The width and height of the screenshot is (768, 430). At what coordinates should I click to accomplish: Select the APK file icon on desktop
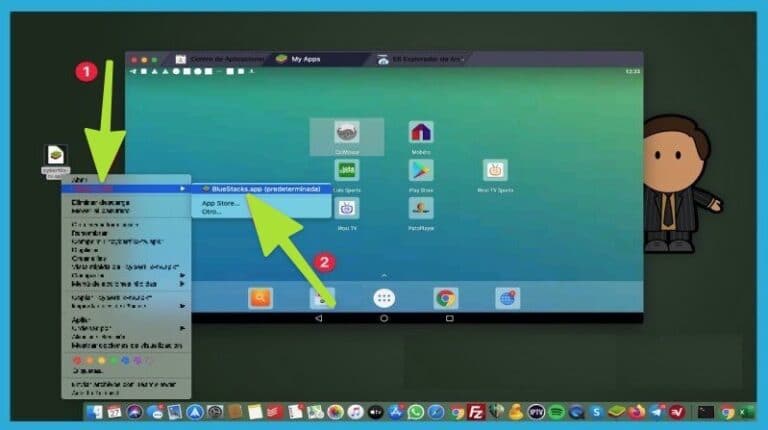(55, 155)
